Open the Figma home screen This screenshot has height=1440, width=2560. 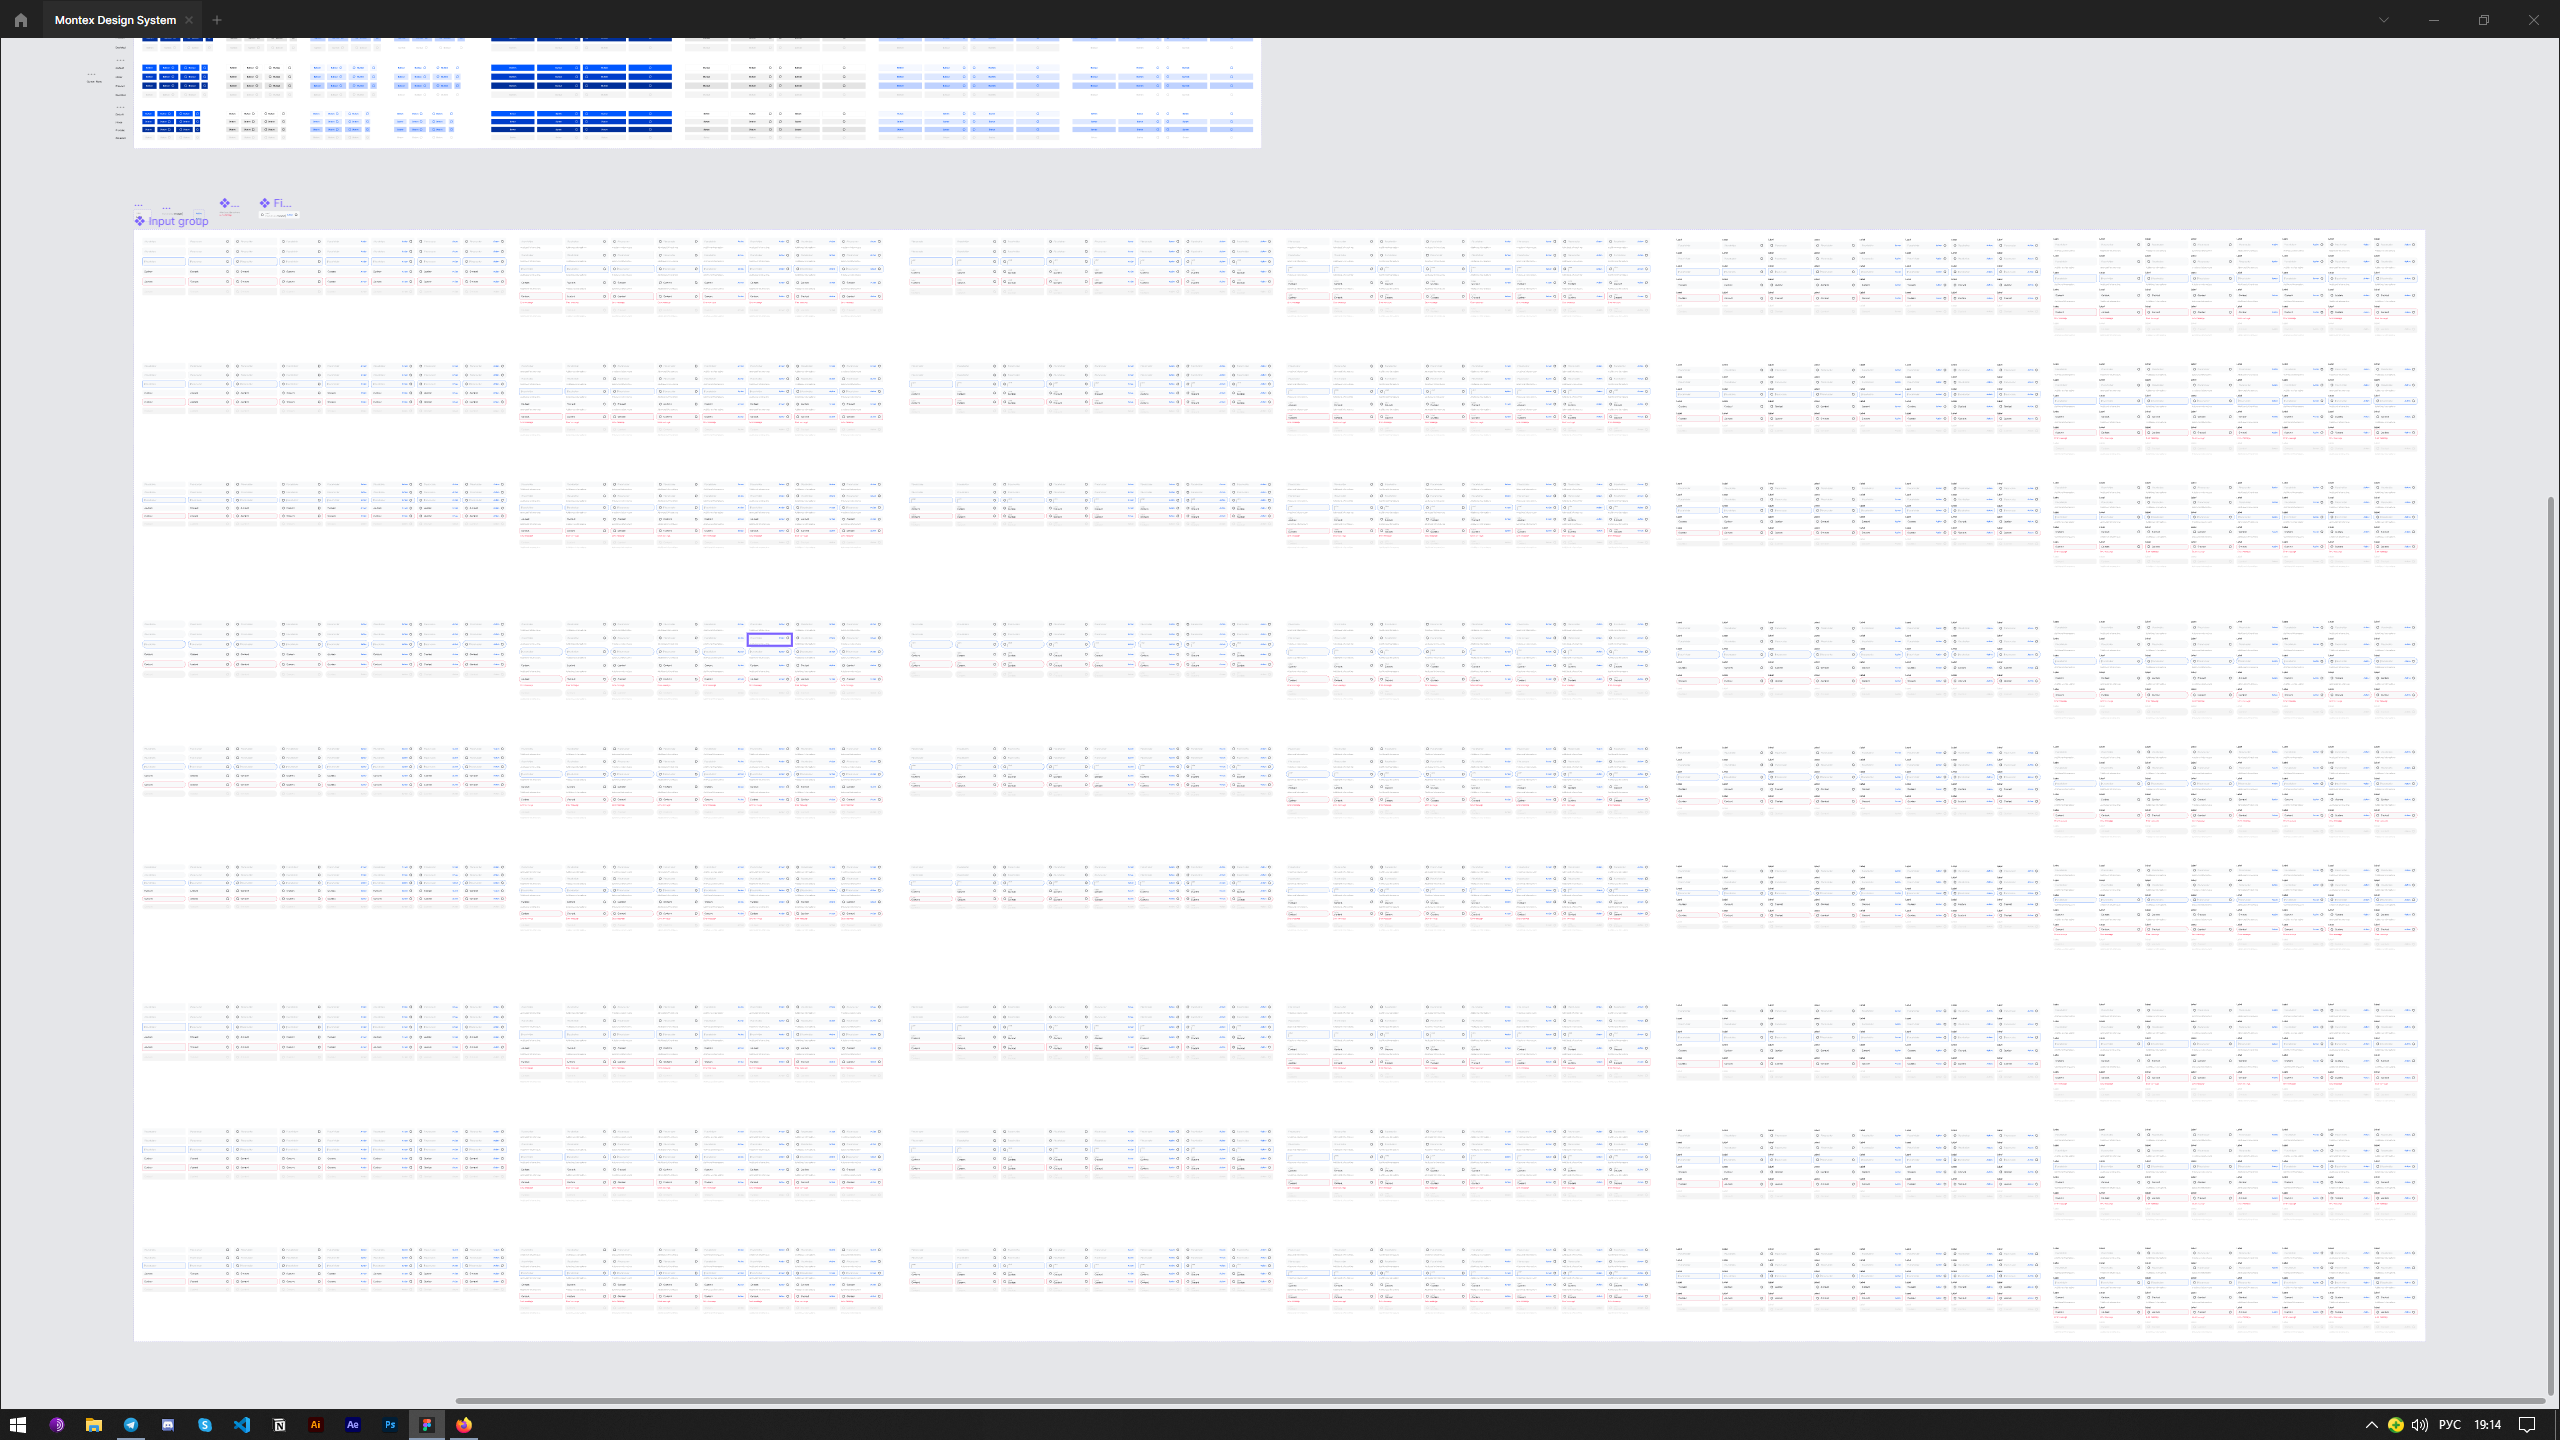20,20
